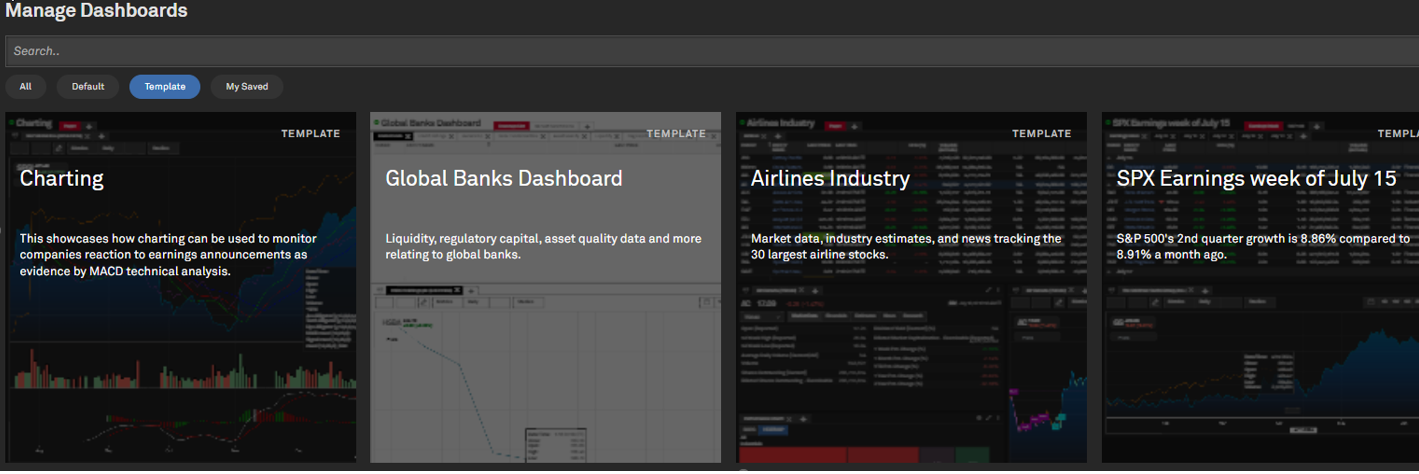This screenshot has height=474, width=1419.
Task: Click the Airlines market data description text
Action: tap(906, 247)
